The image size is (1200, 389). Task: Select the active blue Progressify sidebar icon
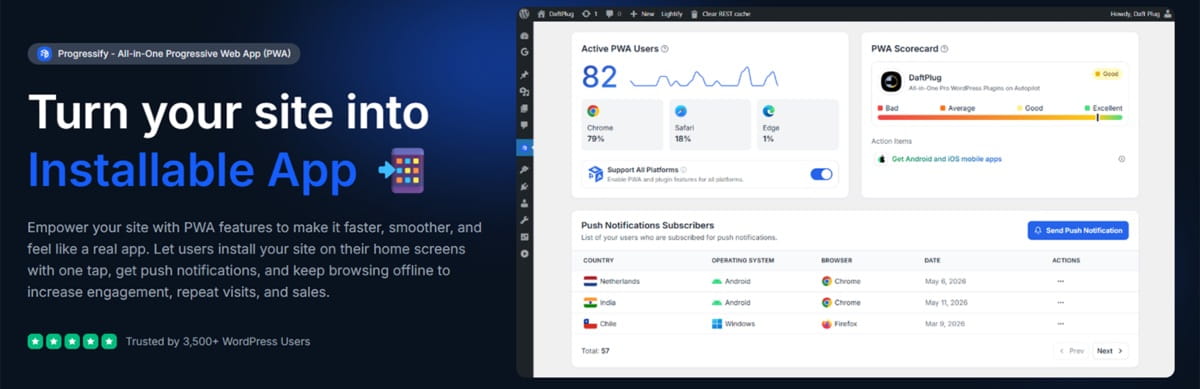[524, 148]
